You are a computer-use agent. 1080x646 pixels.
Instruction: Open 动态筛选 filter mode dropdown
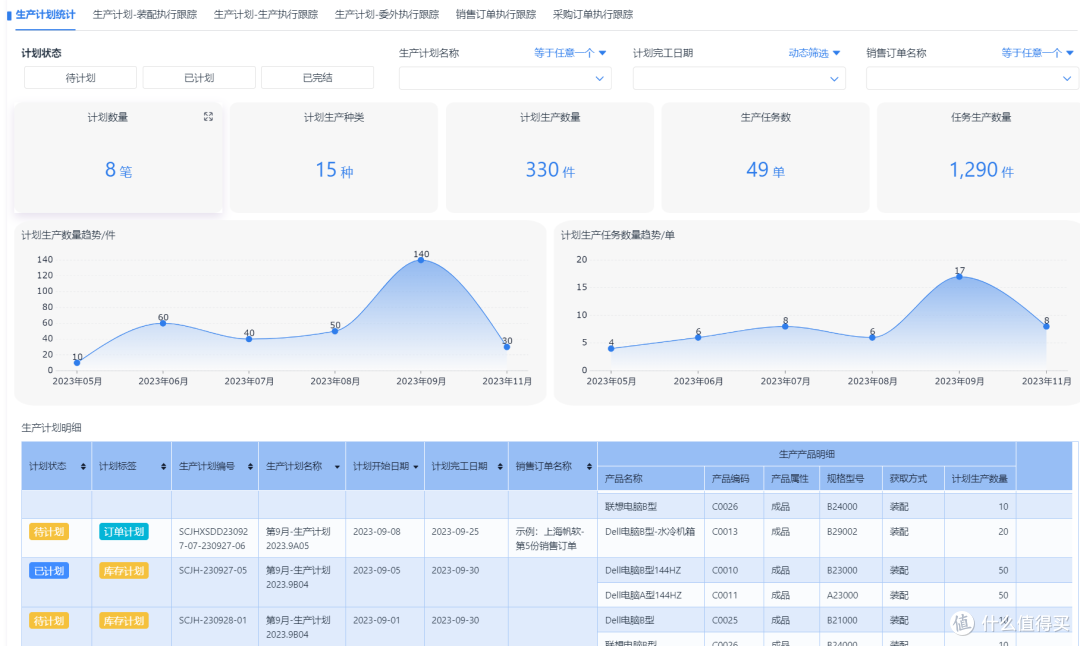point(814,53)
